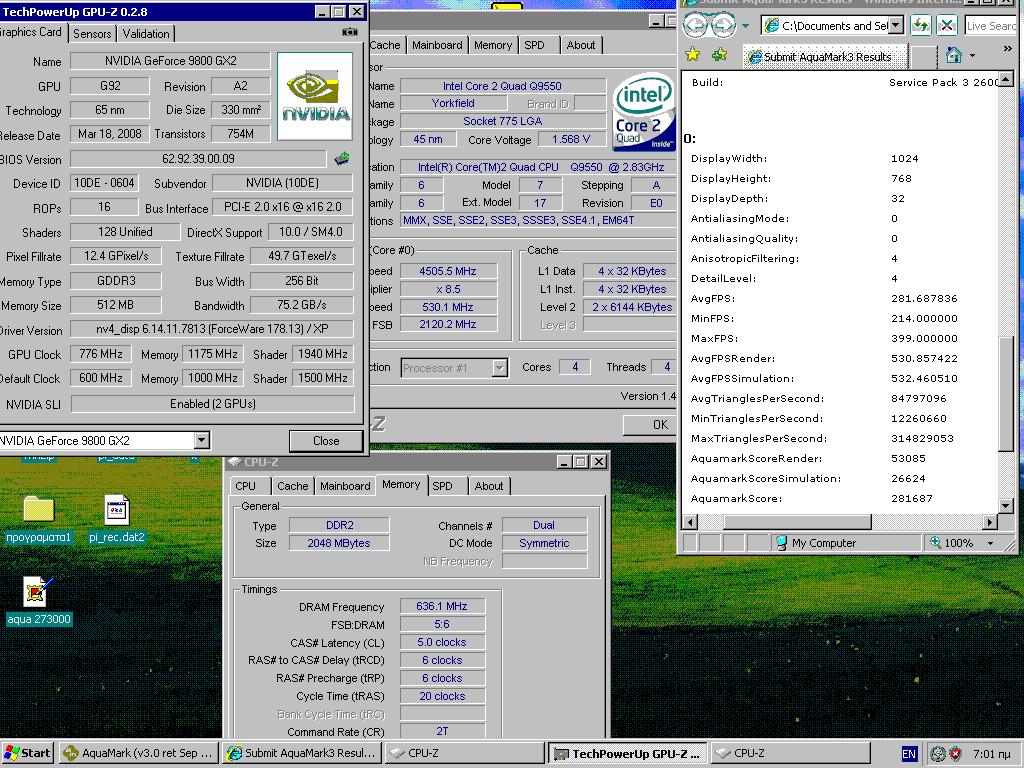Select the pi_rec.dat2 file icon

[x=117, y=510]
